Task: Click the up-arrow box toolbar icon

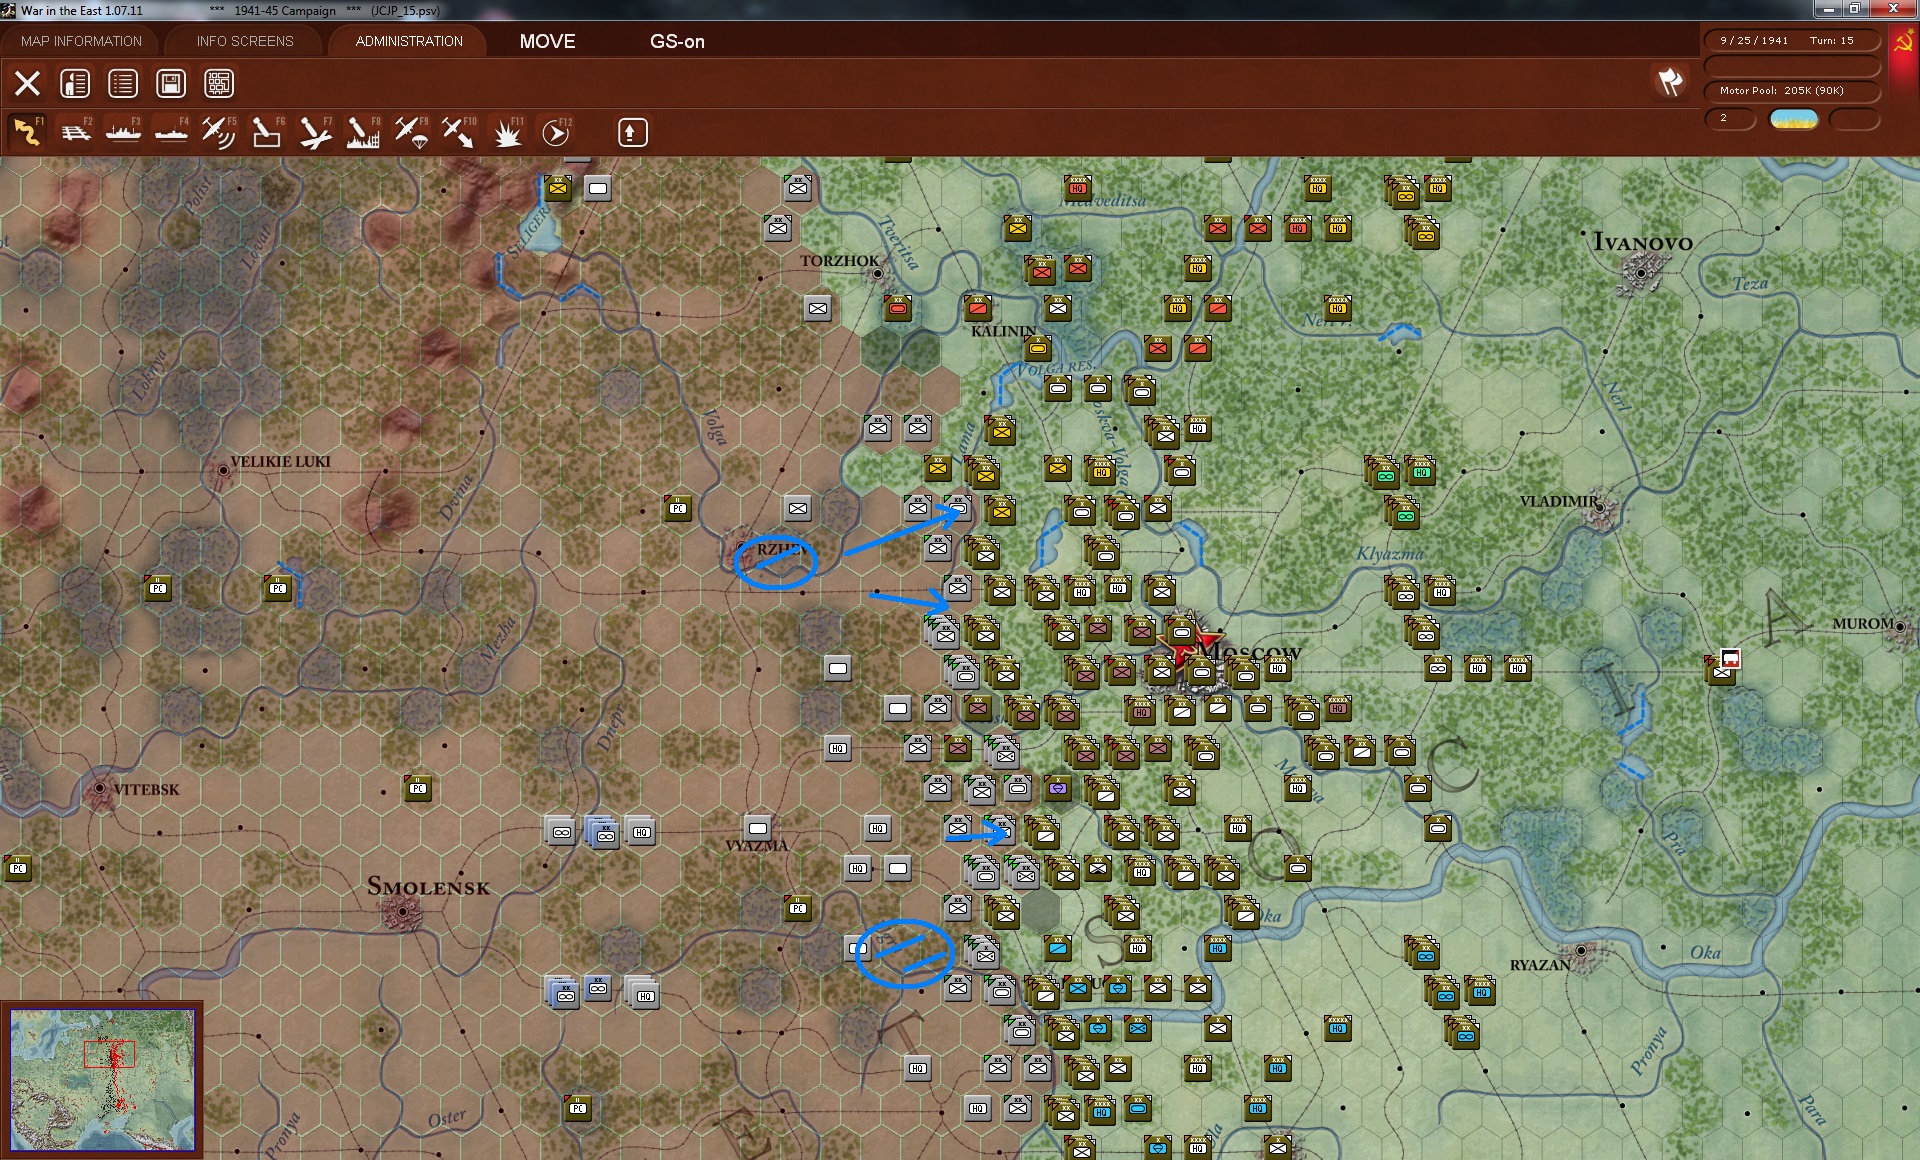Action: pos(632,132)
